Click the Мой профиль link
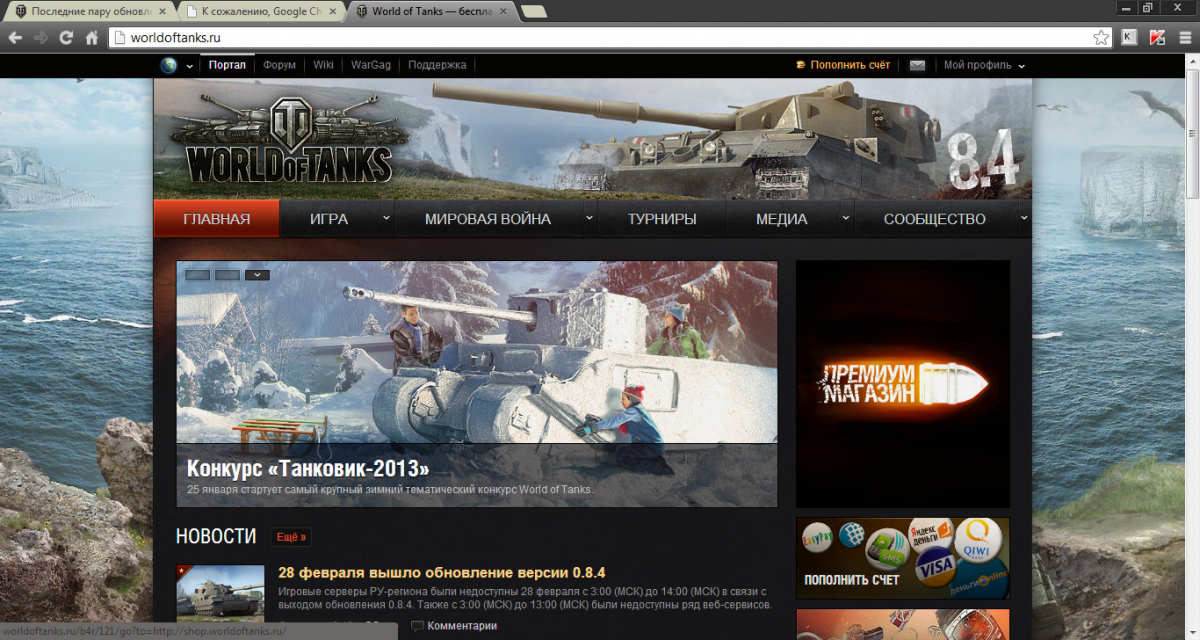Viewport: 1200px width, 640px height. coord(977,65)
